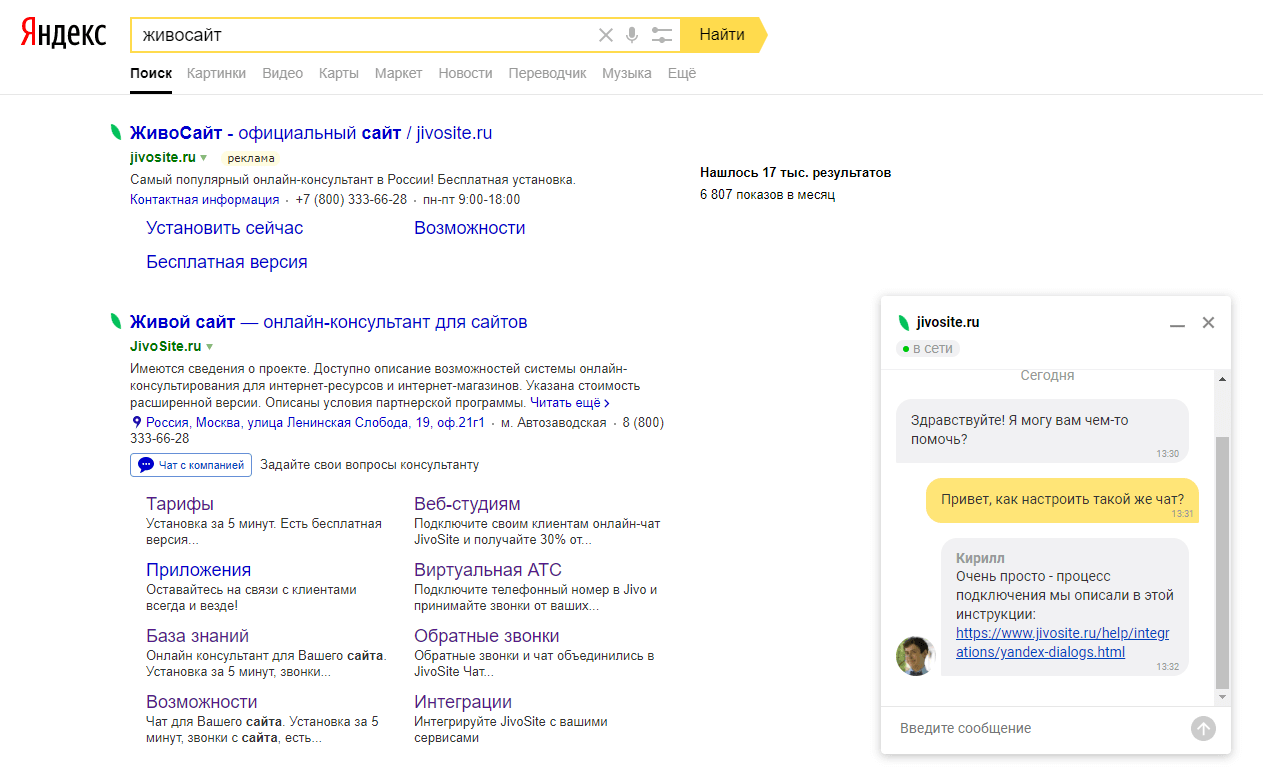The image size is (1263, 772).
Task: Click text Нашлось 17 тыс. результатов
Action: click(796, 173)
